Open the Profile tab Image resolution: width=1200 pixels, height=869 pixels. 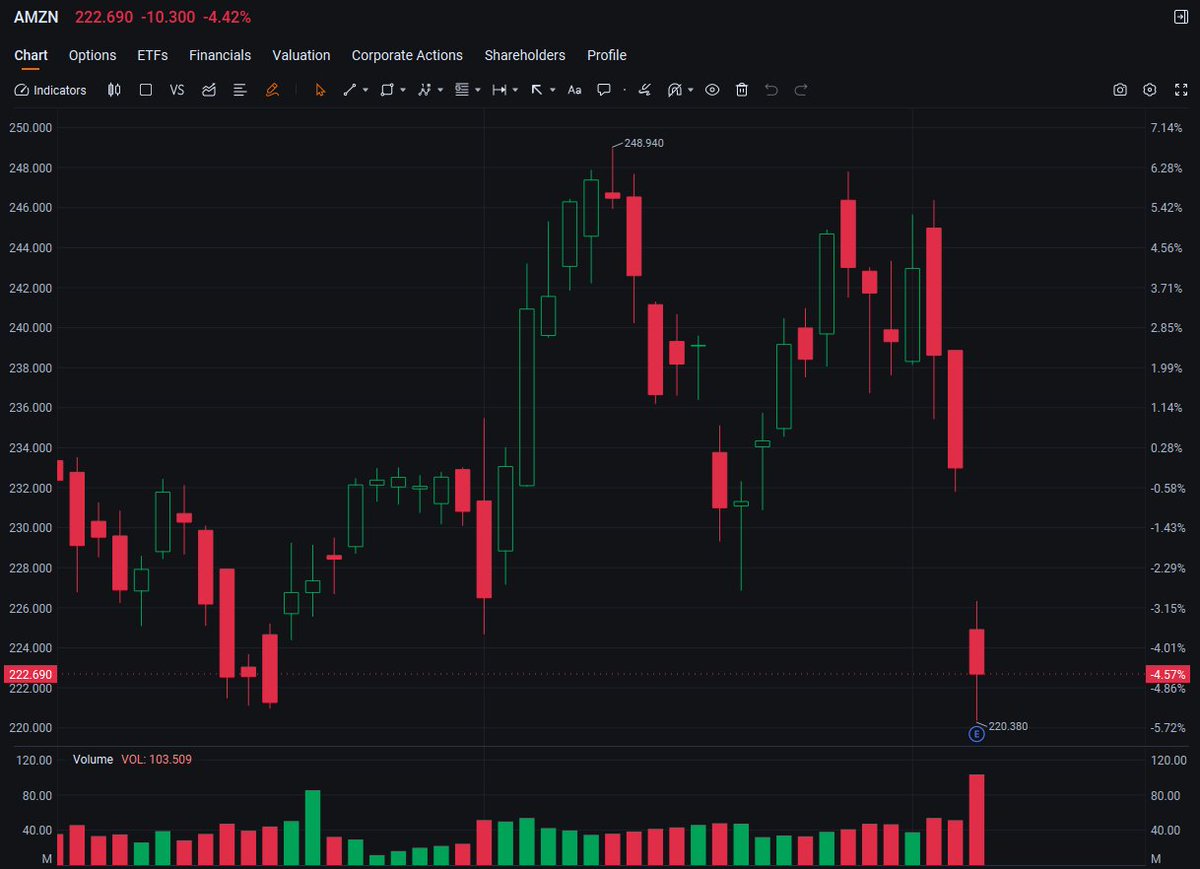[x=607, y=55]
